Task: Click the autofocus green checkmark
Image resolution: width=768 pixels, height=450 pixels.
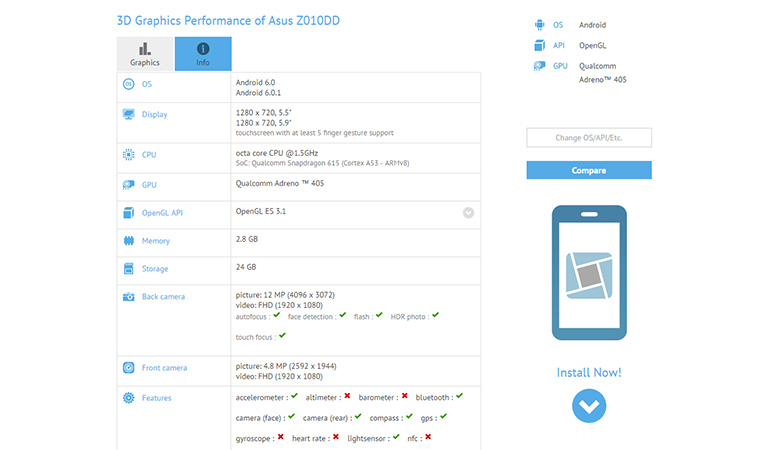Action: coord(276,315)
